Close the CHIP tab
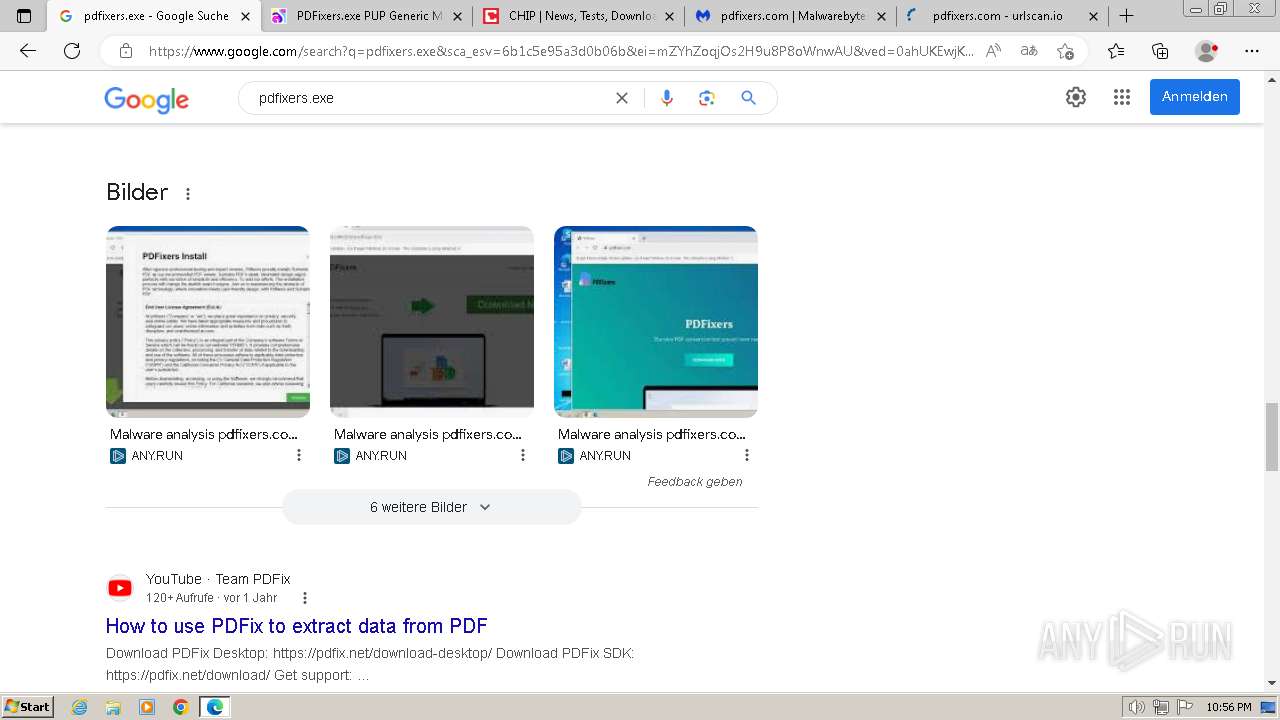The image size is (1280, 720). click(x=669, y=16)
